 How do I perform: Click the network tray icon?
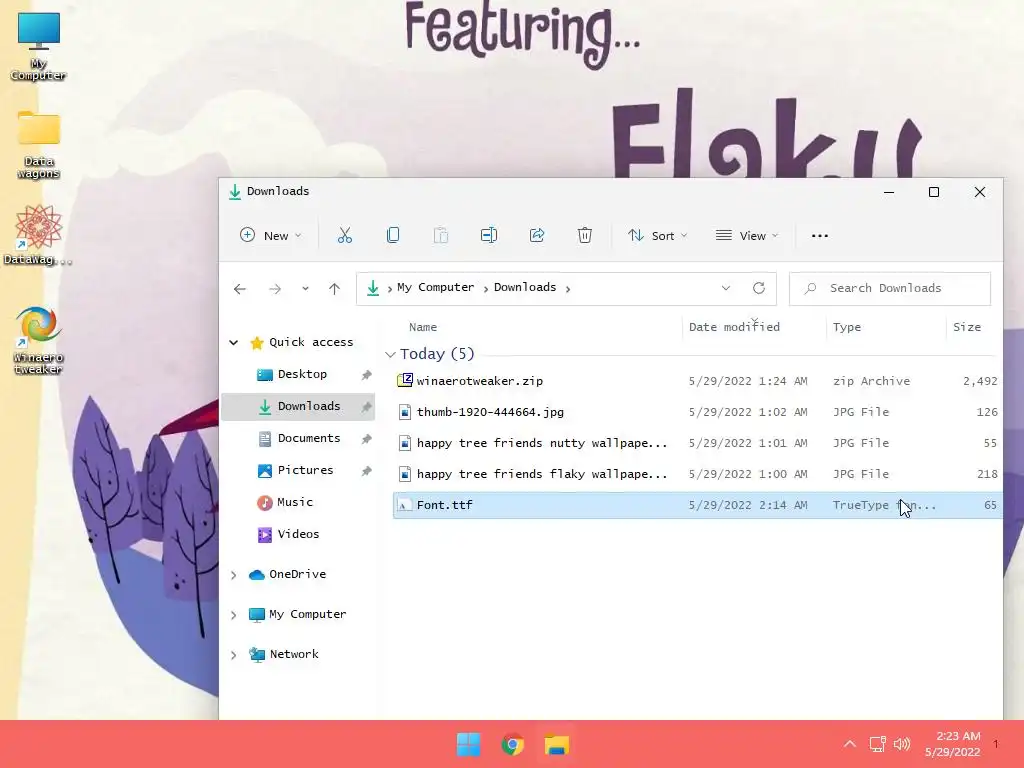[x=877, y=744]
